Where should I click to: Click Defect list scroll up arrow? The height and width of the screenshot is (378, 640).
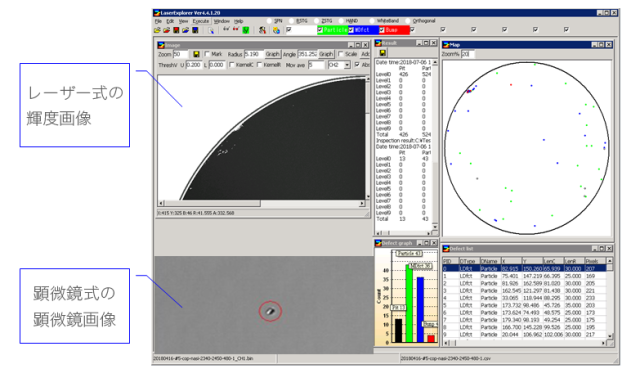point(610,260)
